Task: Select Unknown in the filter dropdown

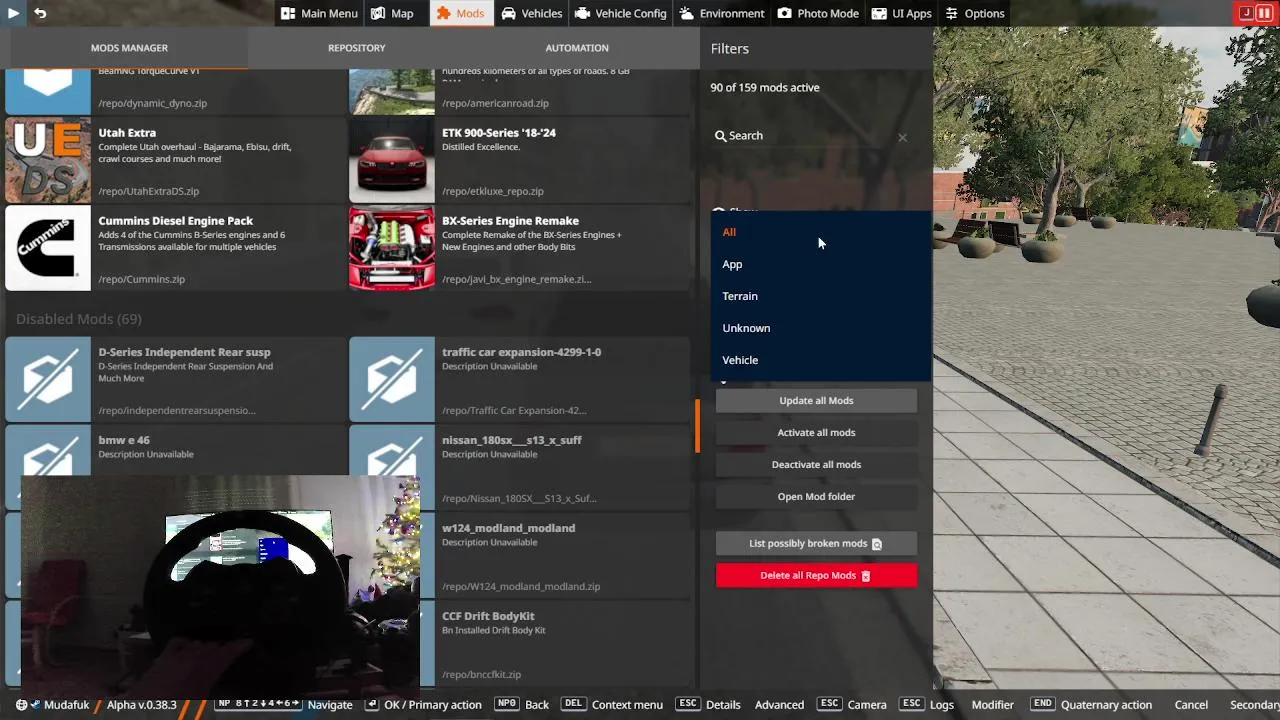Action: (x=821, y=328)
